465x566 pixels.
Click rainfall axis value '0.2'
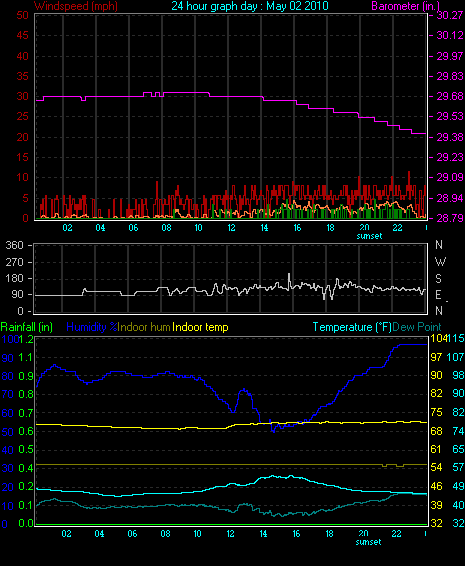(x=26, y=487)
